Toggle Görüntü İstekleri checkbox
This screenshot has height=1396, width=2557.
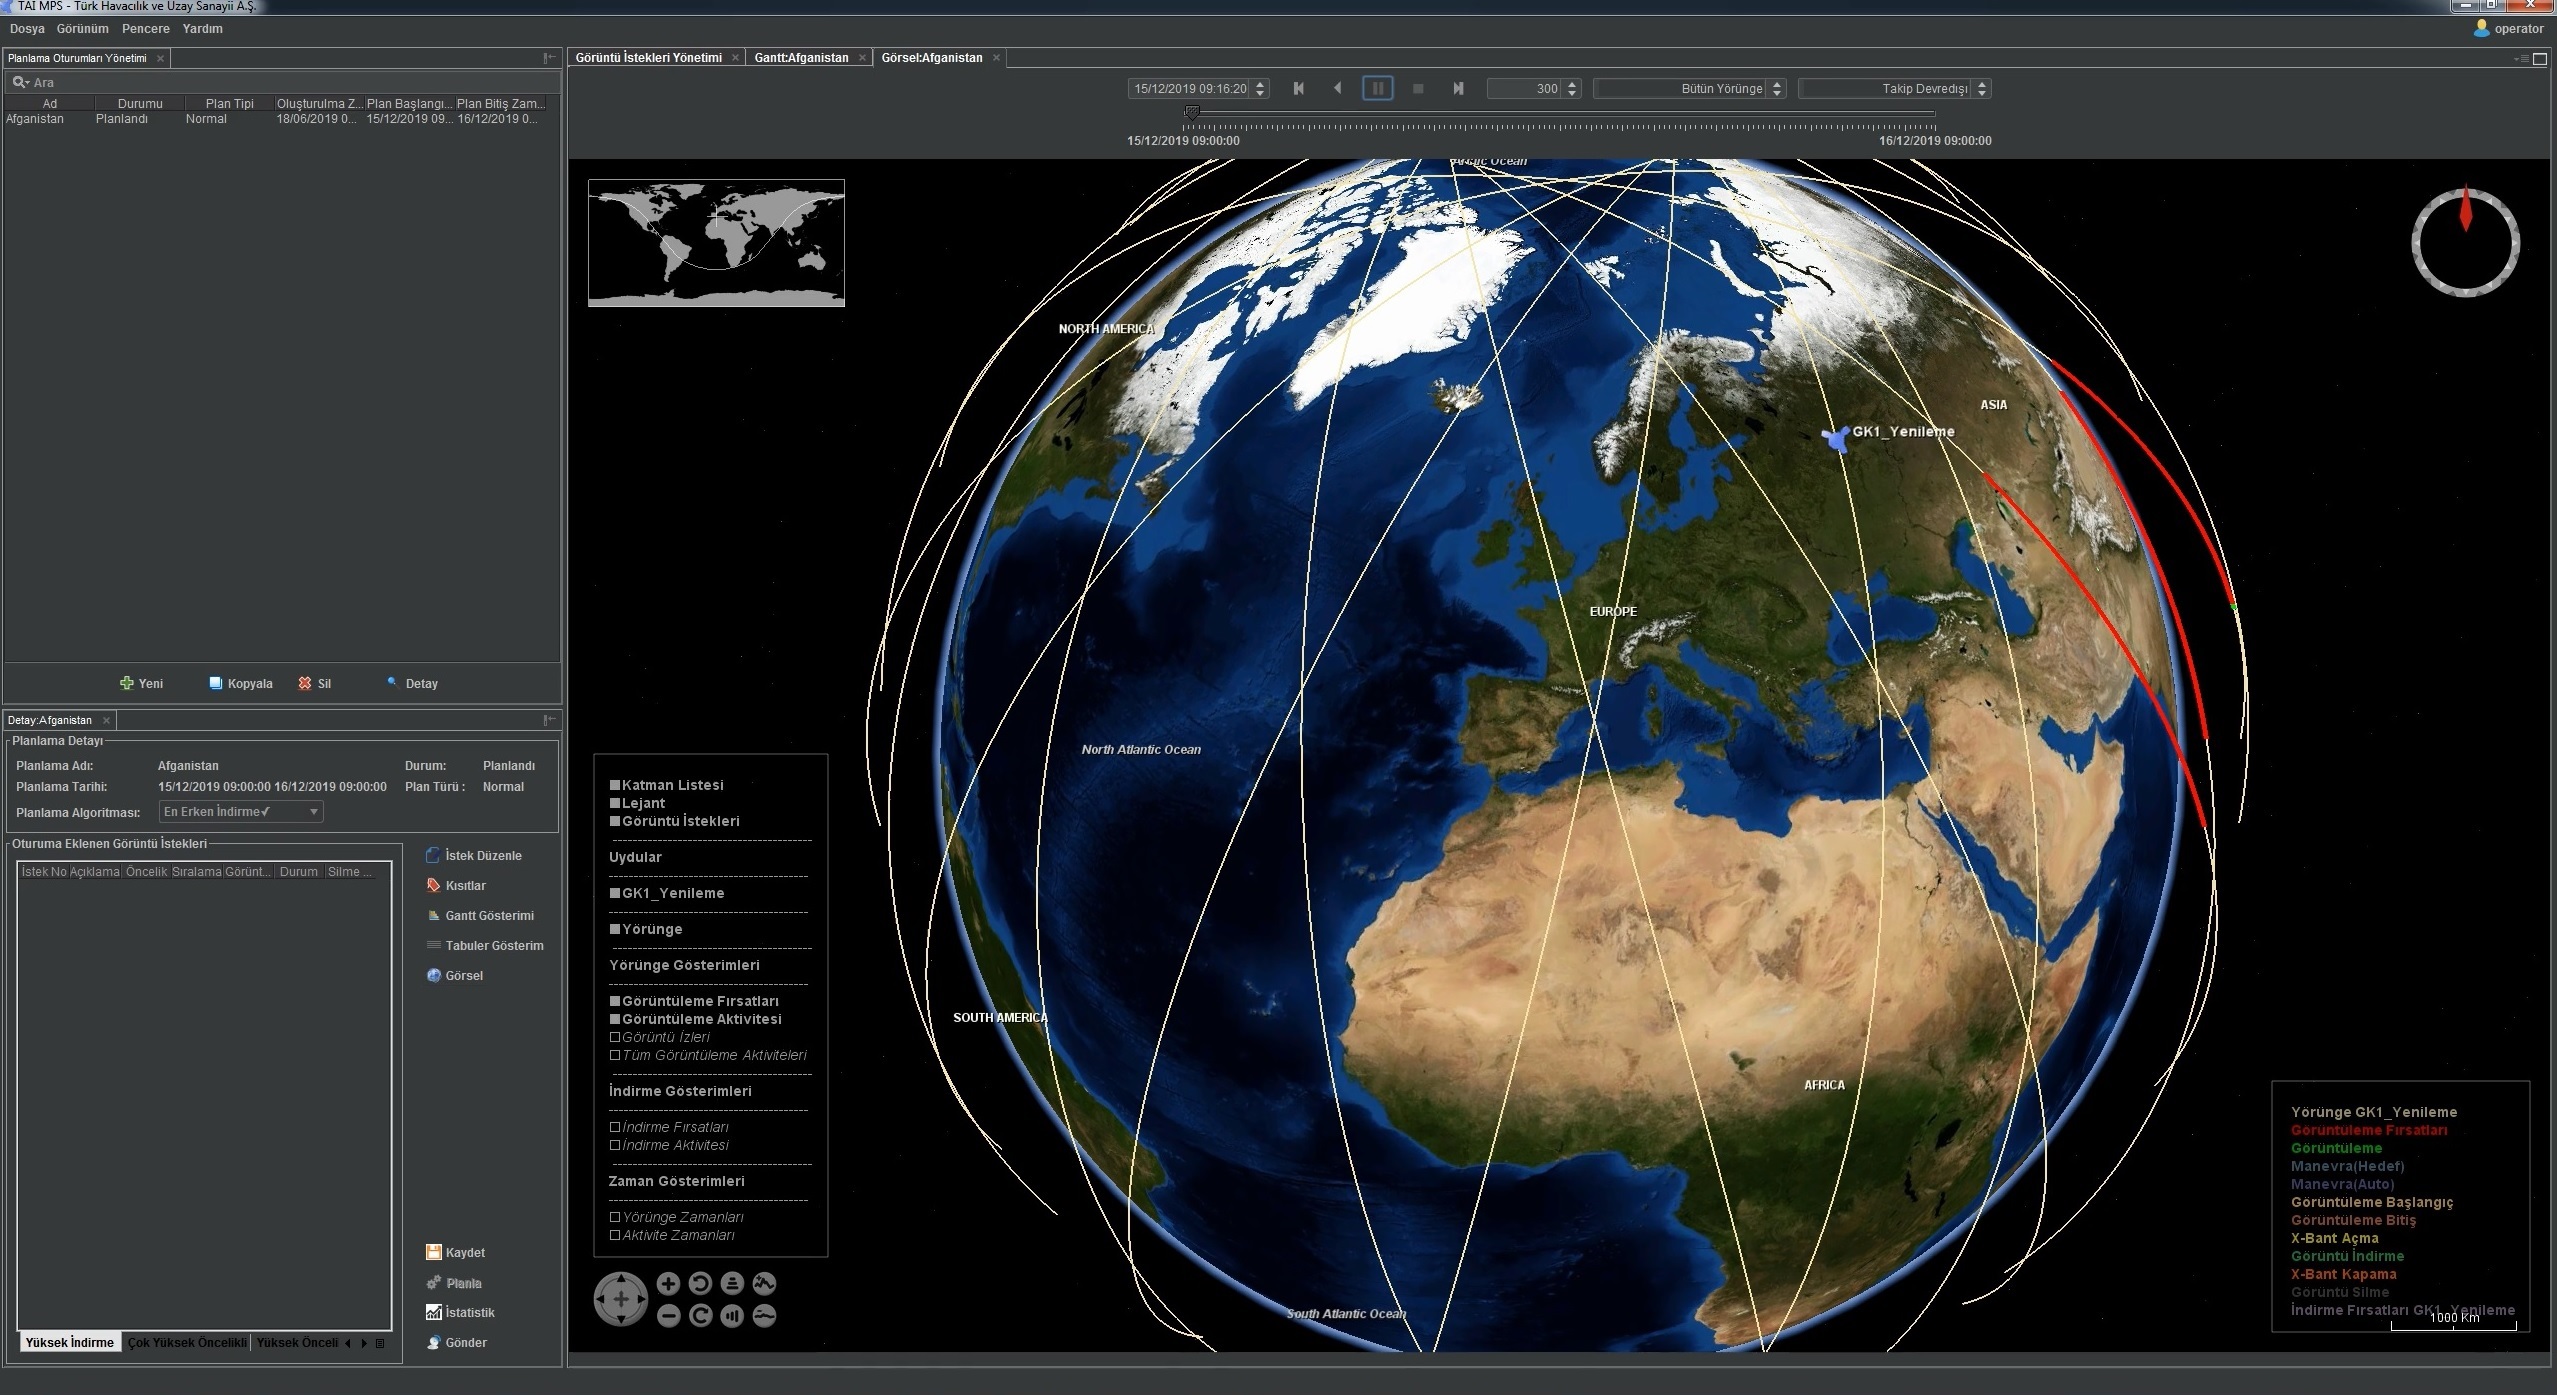coord(615,822)
